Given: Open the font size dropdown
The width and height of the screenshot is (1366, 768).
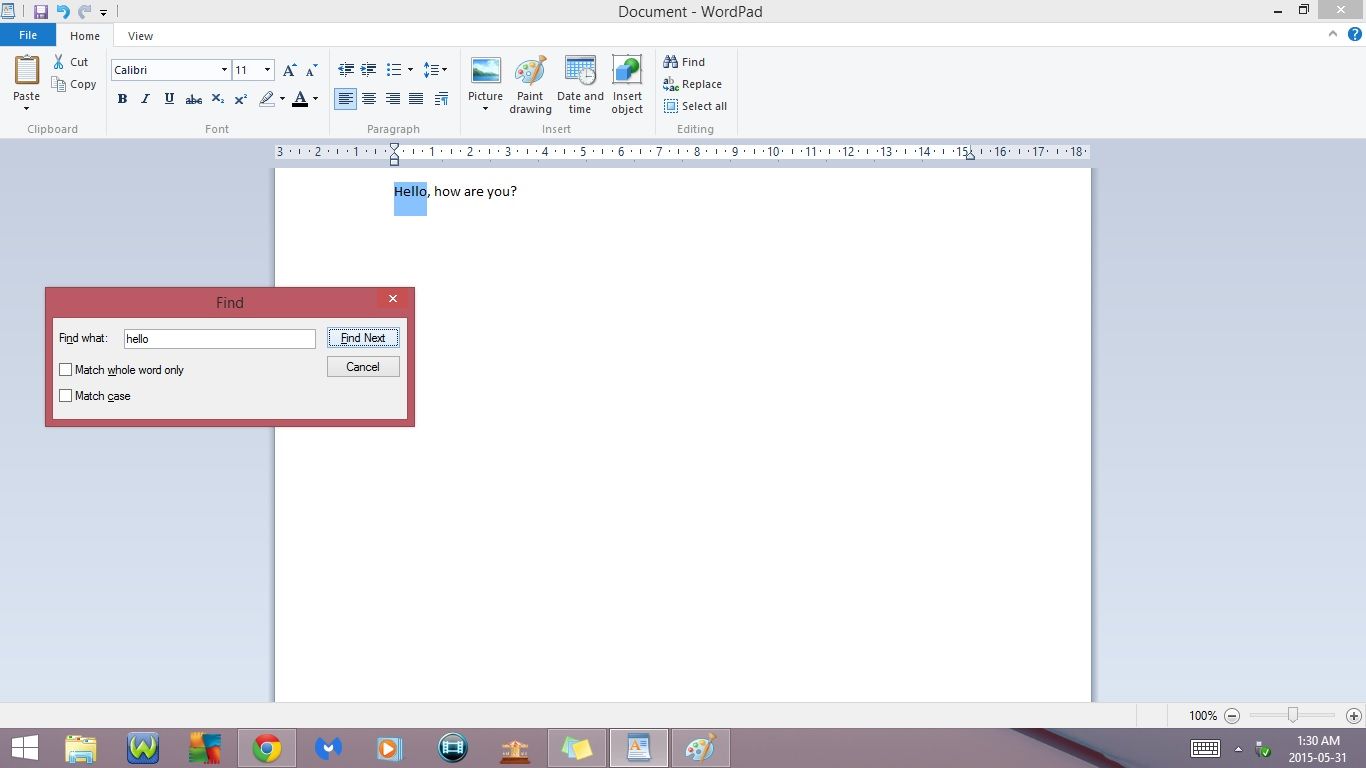Looking at the screenshot, I should click(x=267, y=70).
